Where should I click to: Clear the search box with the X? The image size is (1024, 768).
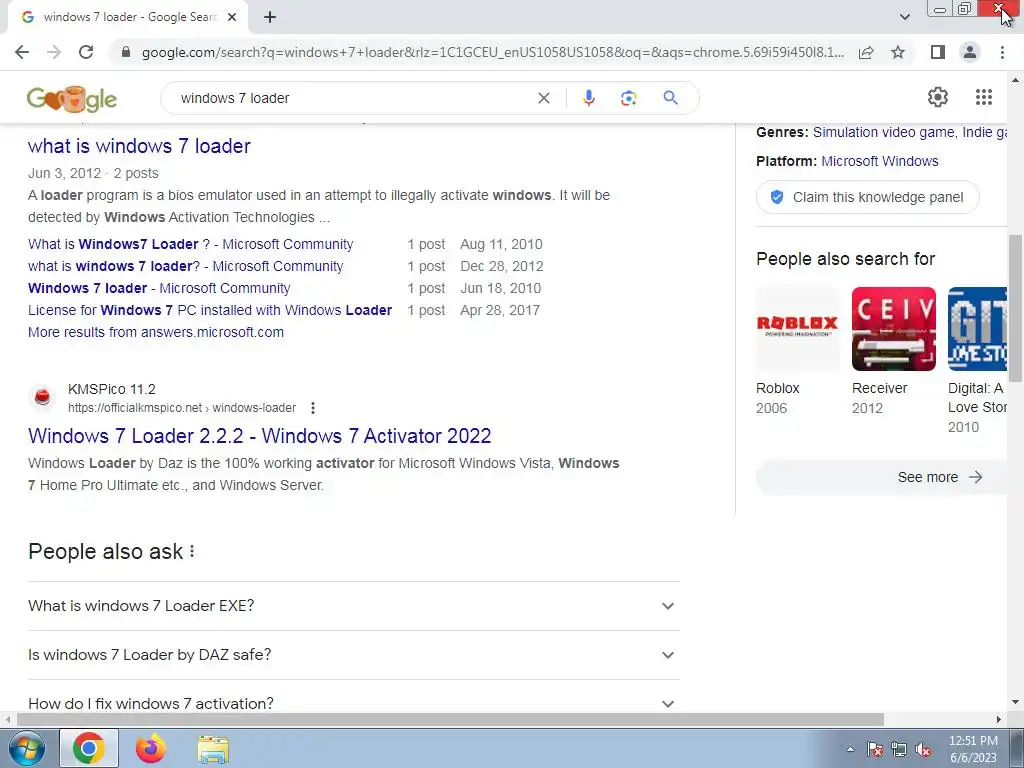[x=543, y=98]
